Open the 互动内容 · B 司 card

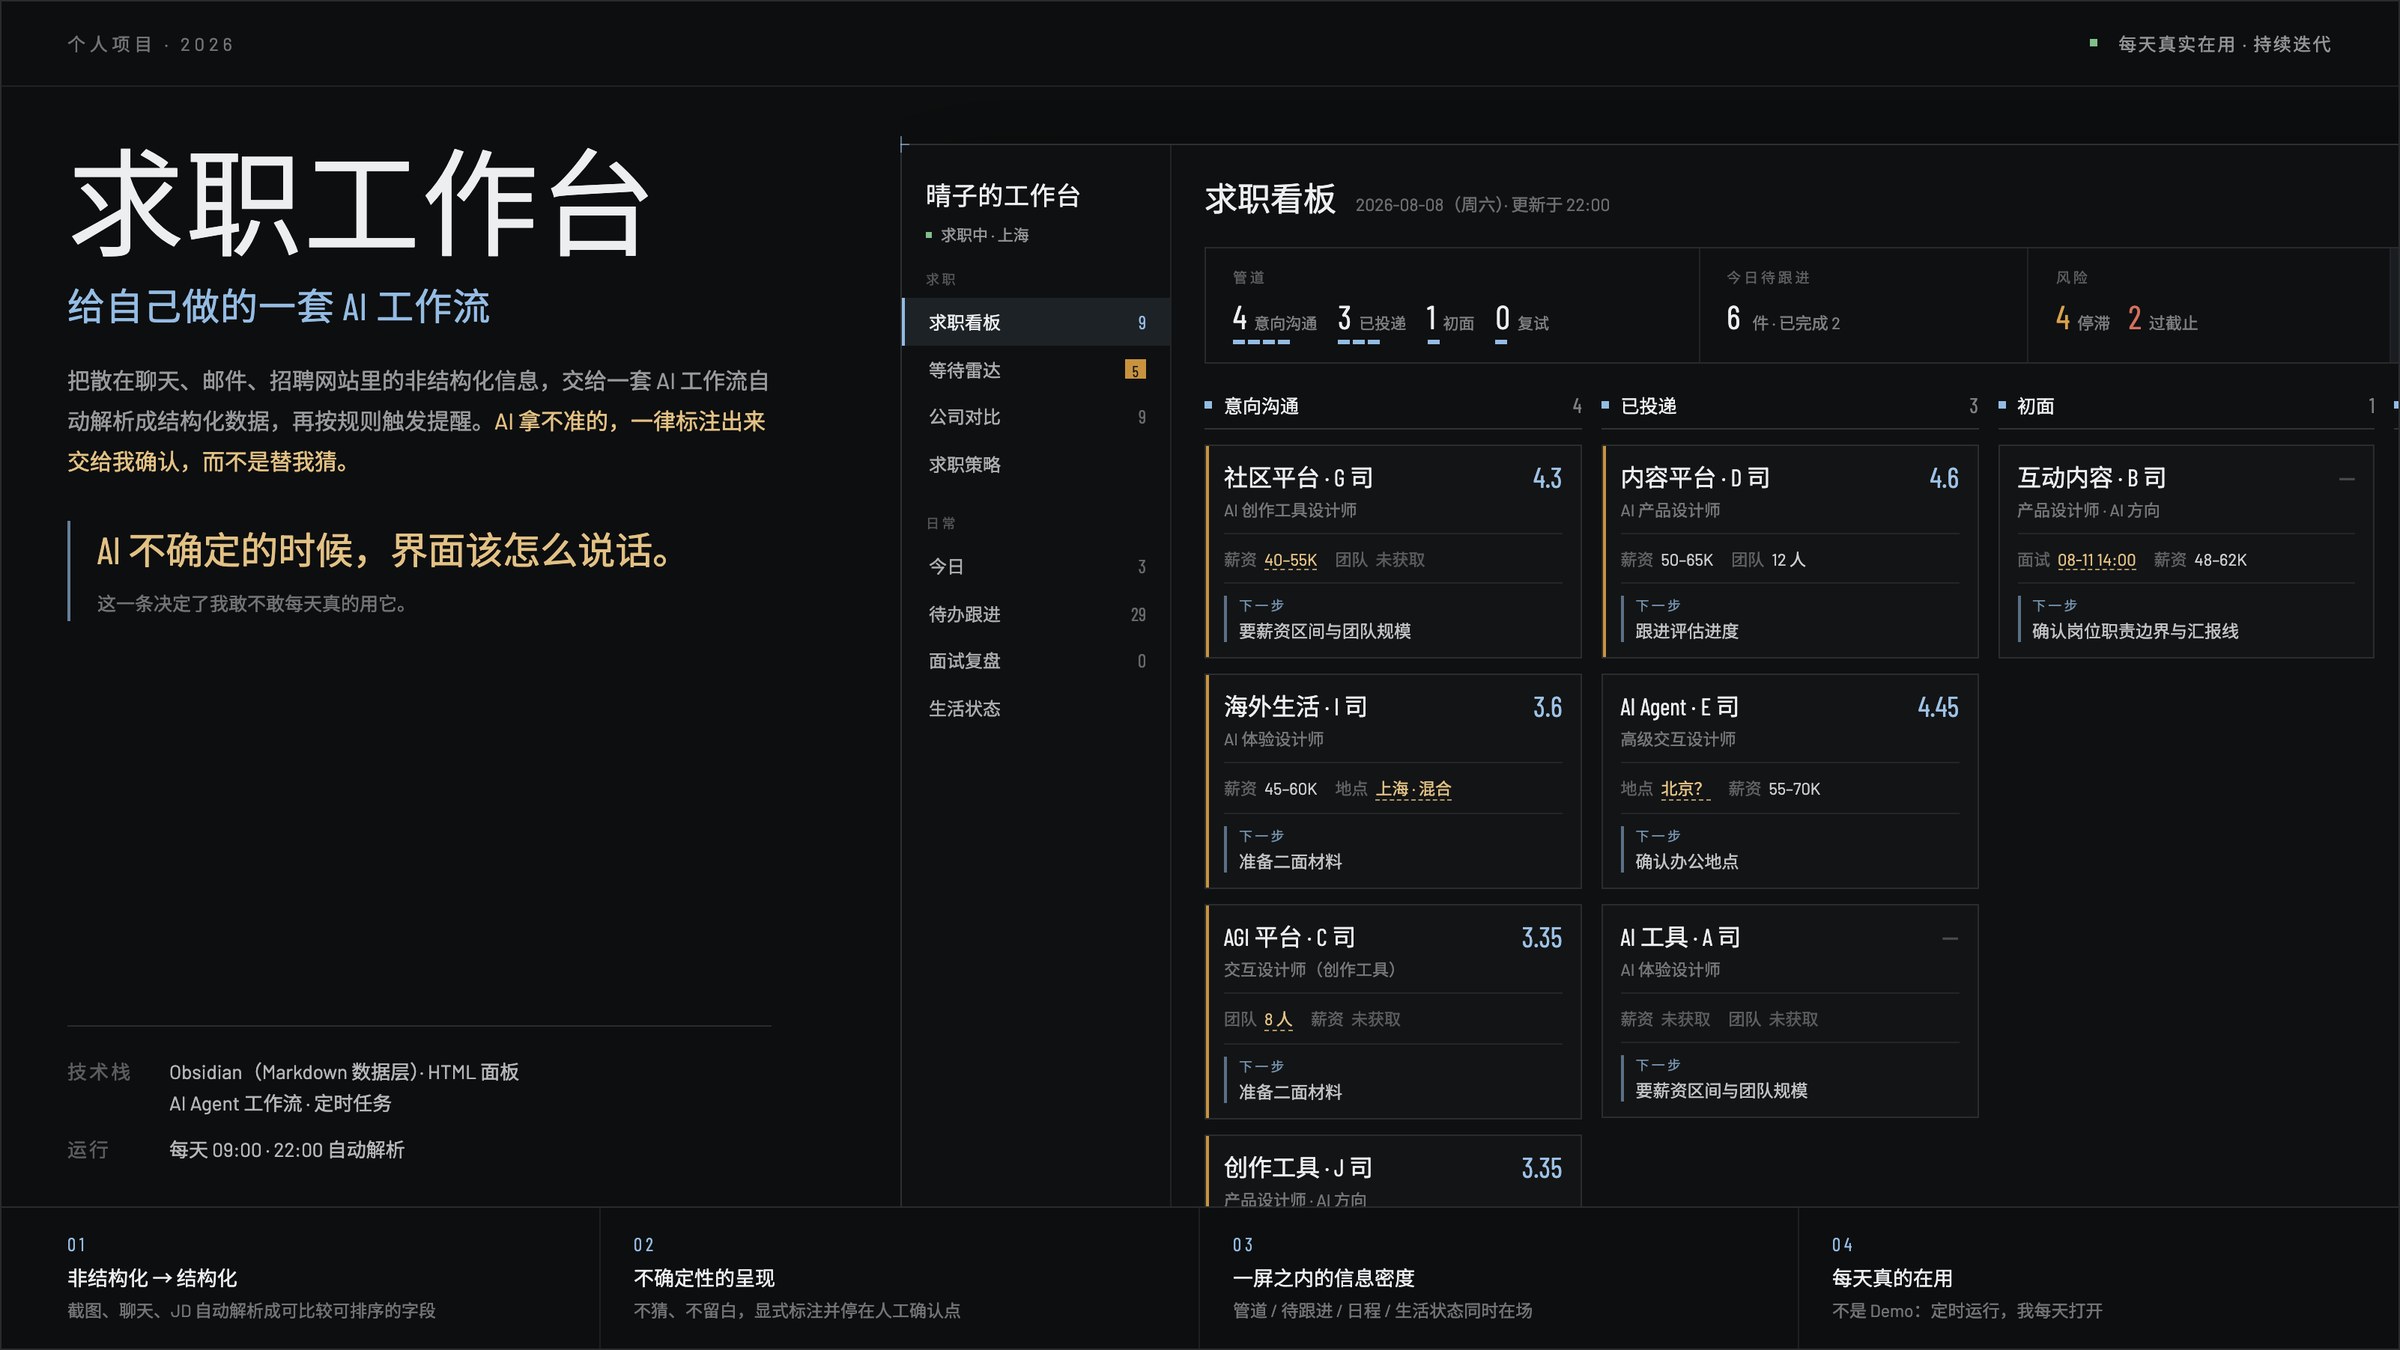[2186, 551]
